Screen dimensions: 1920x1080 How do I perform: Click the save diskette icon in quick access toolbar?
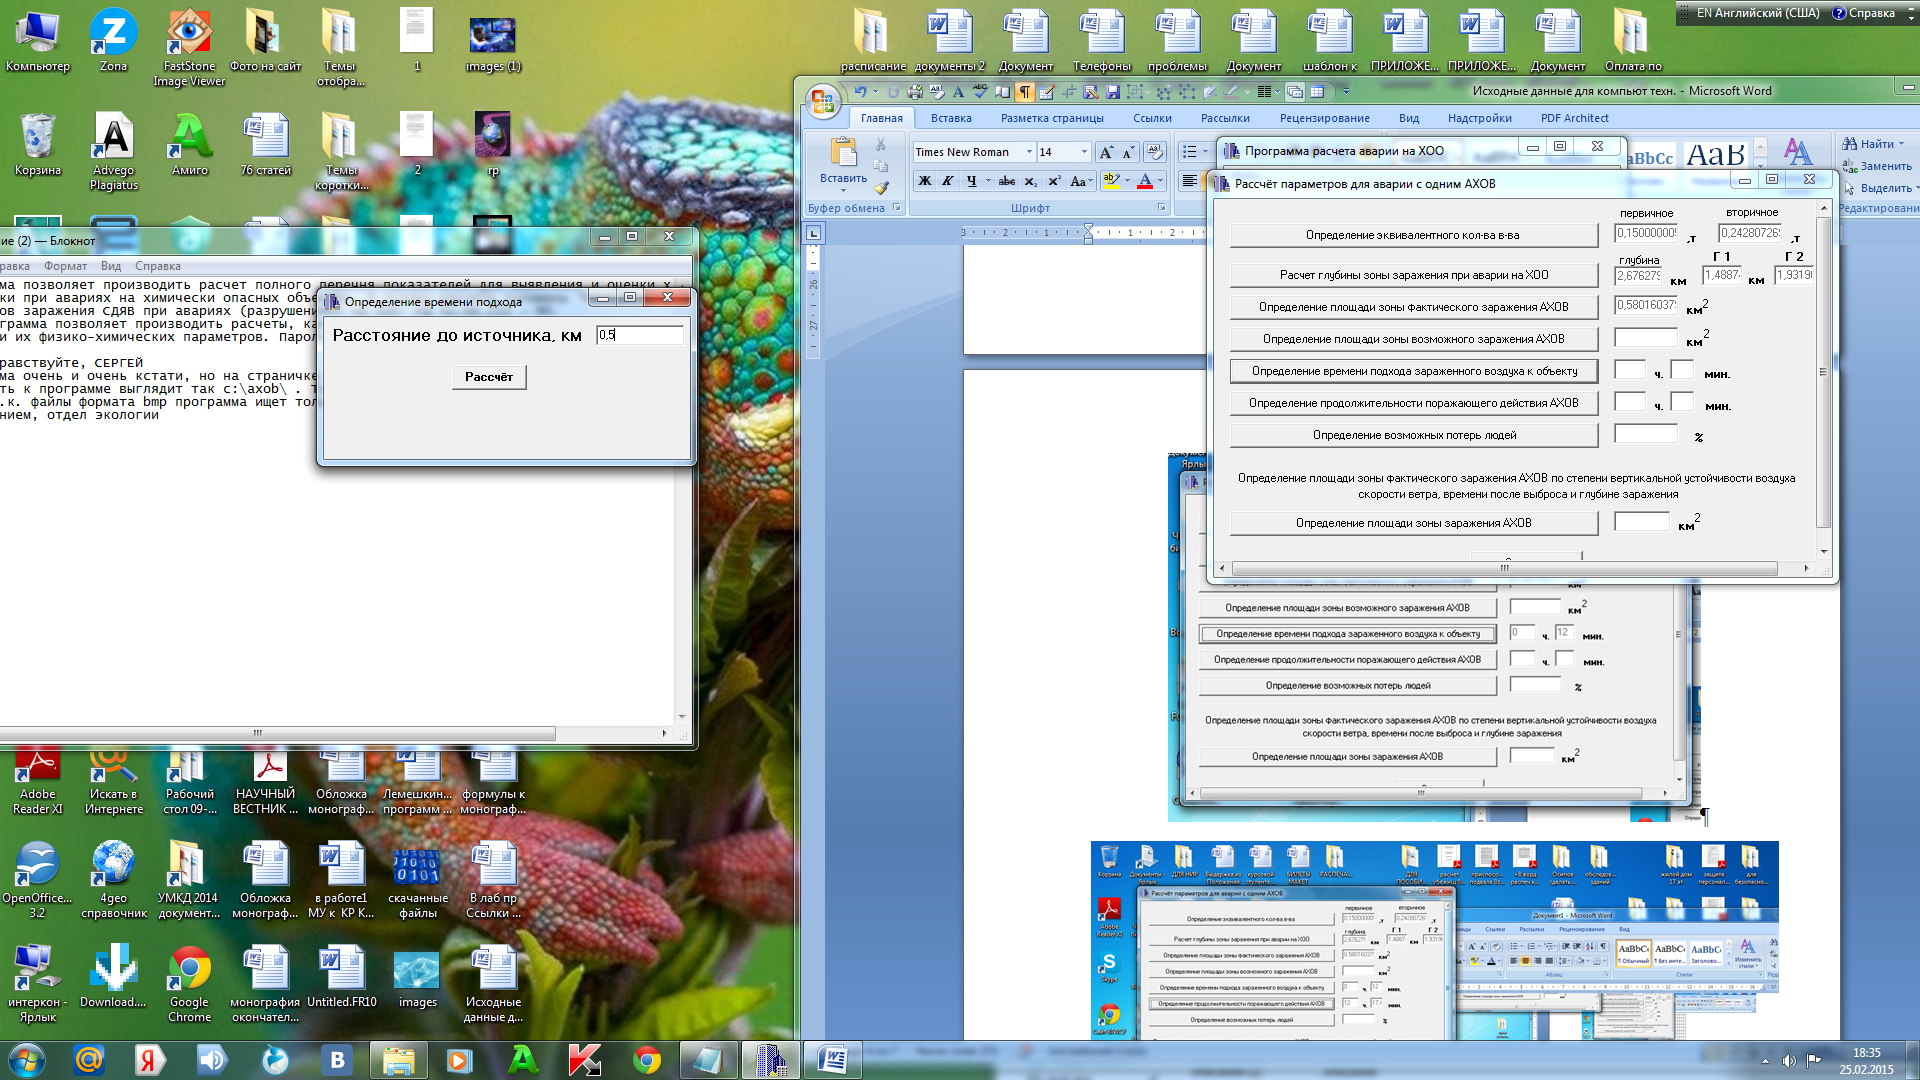point(1112,92)
